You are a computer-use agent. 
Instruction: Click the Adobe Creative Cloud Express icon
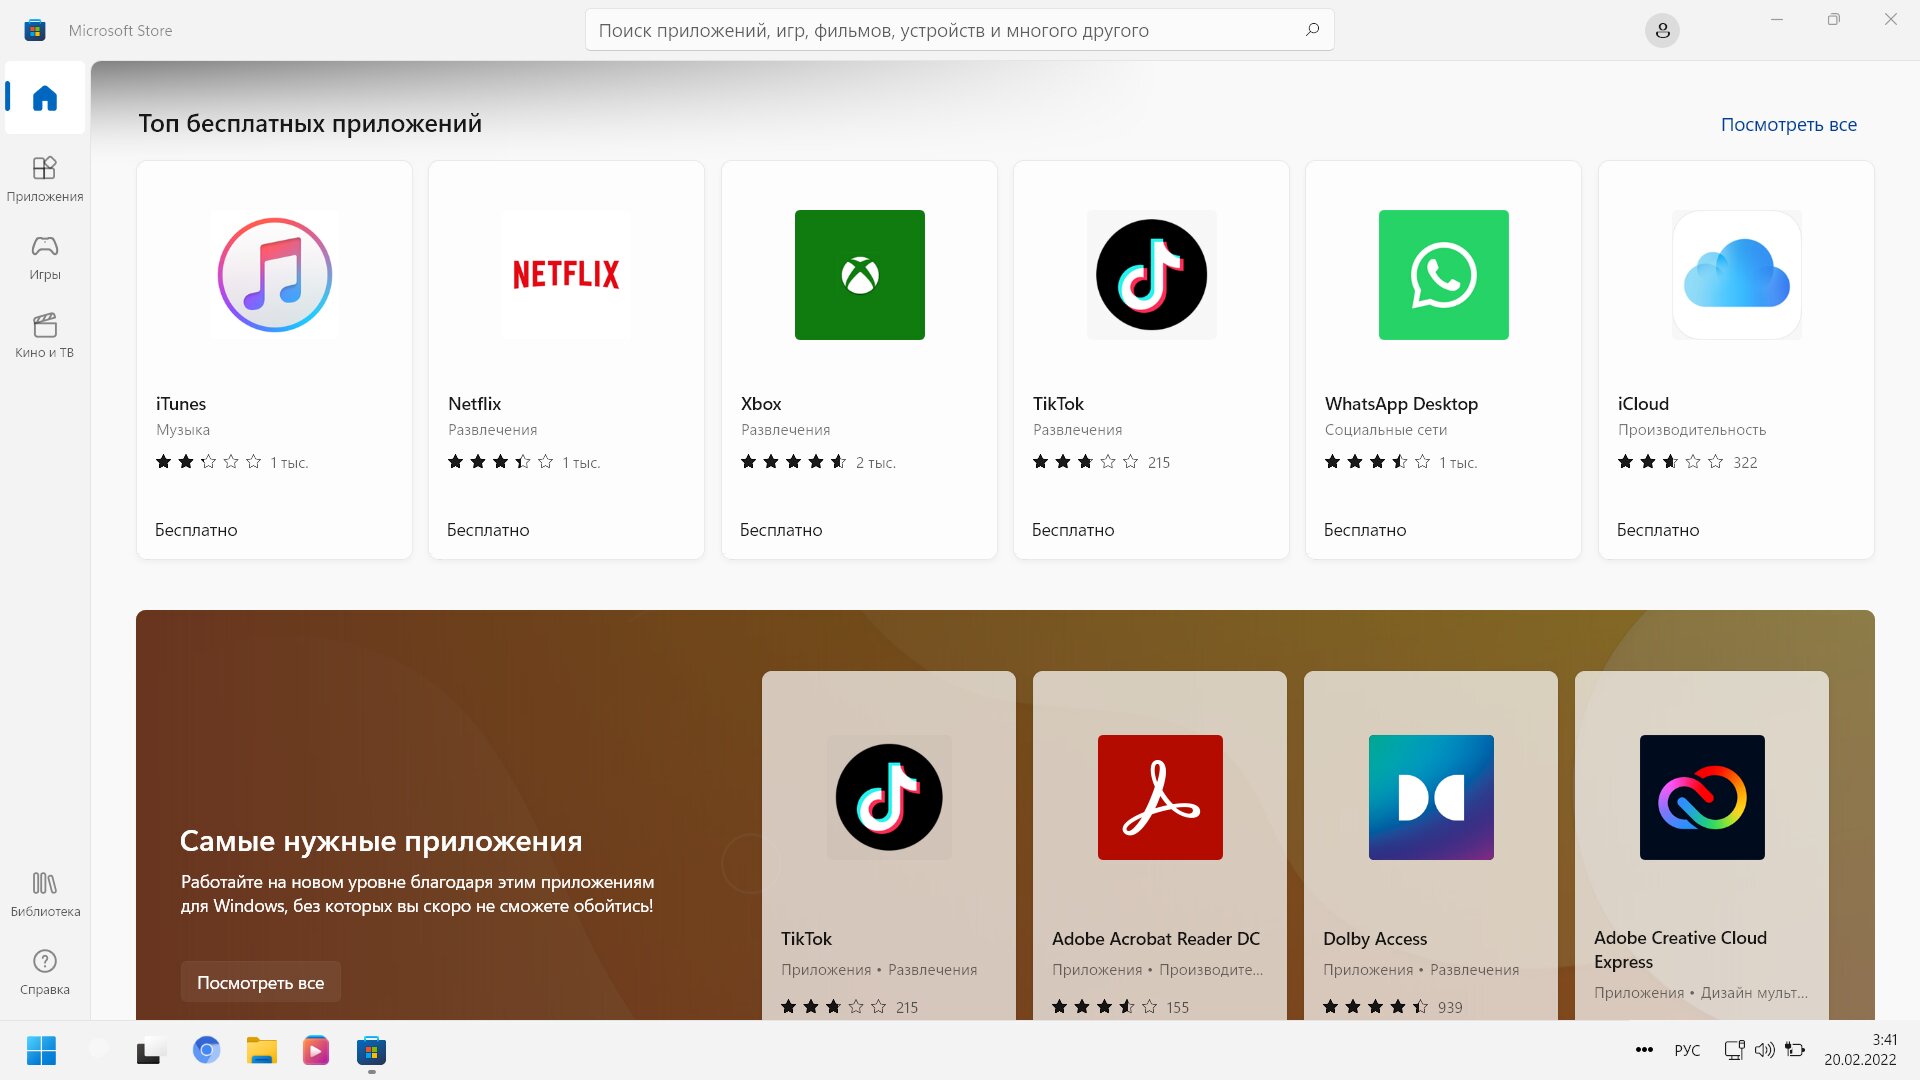1702,797
